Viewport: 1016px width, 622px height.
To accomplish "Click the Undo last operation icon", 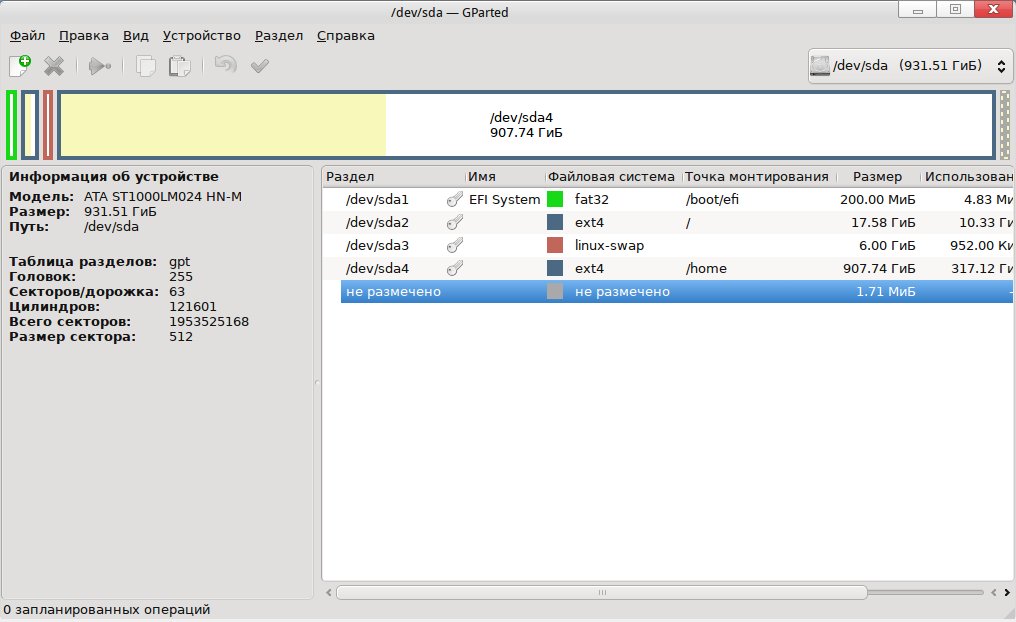I will click(x=225, y=64).
